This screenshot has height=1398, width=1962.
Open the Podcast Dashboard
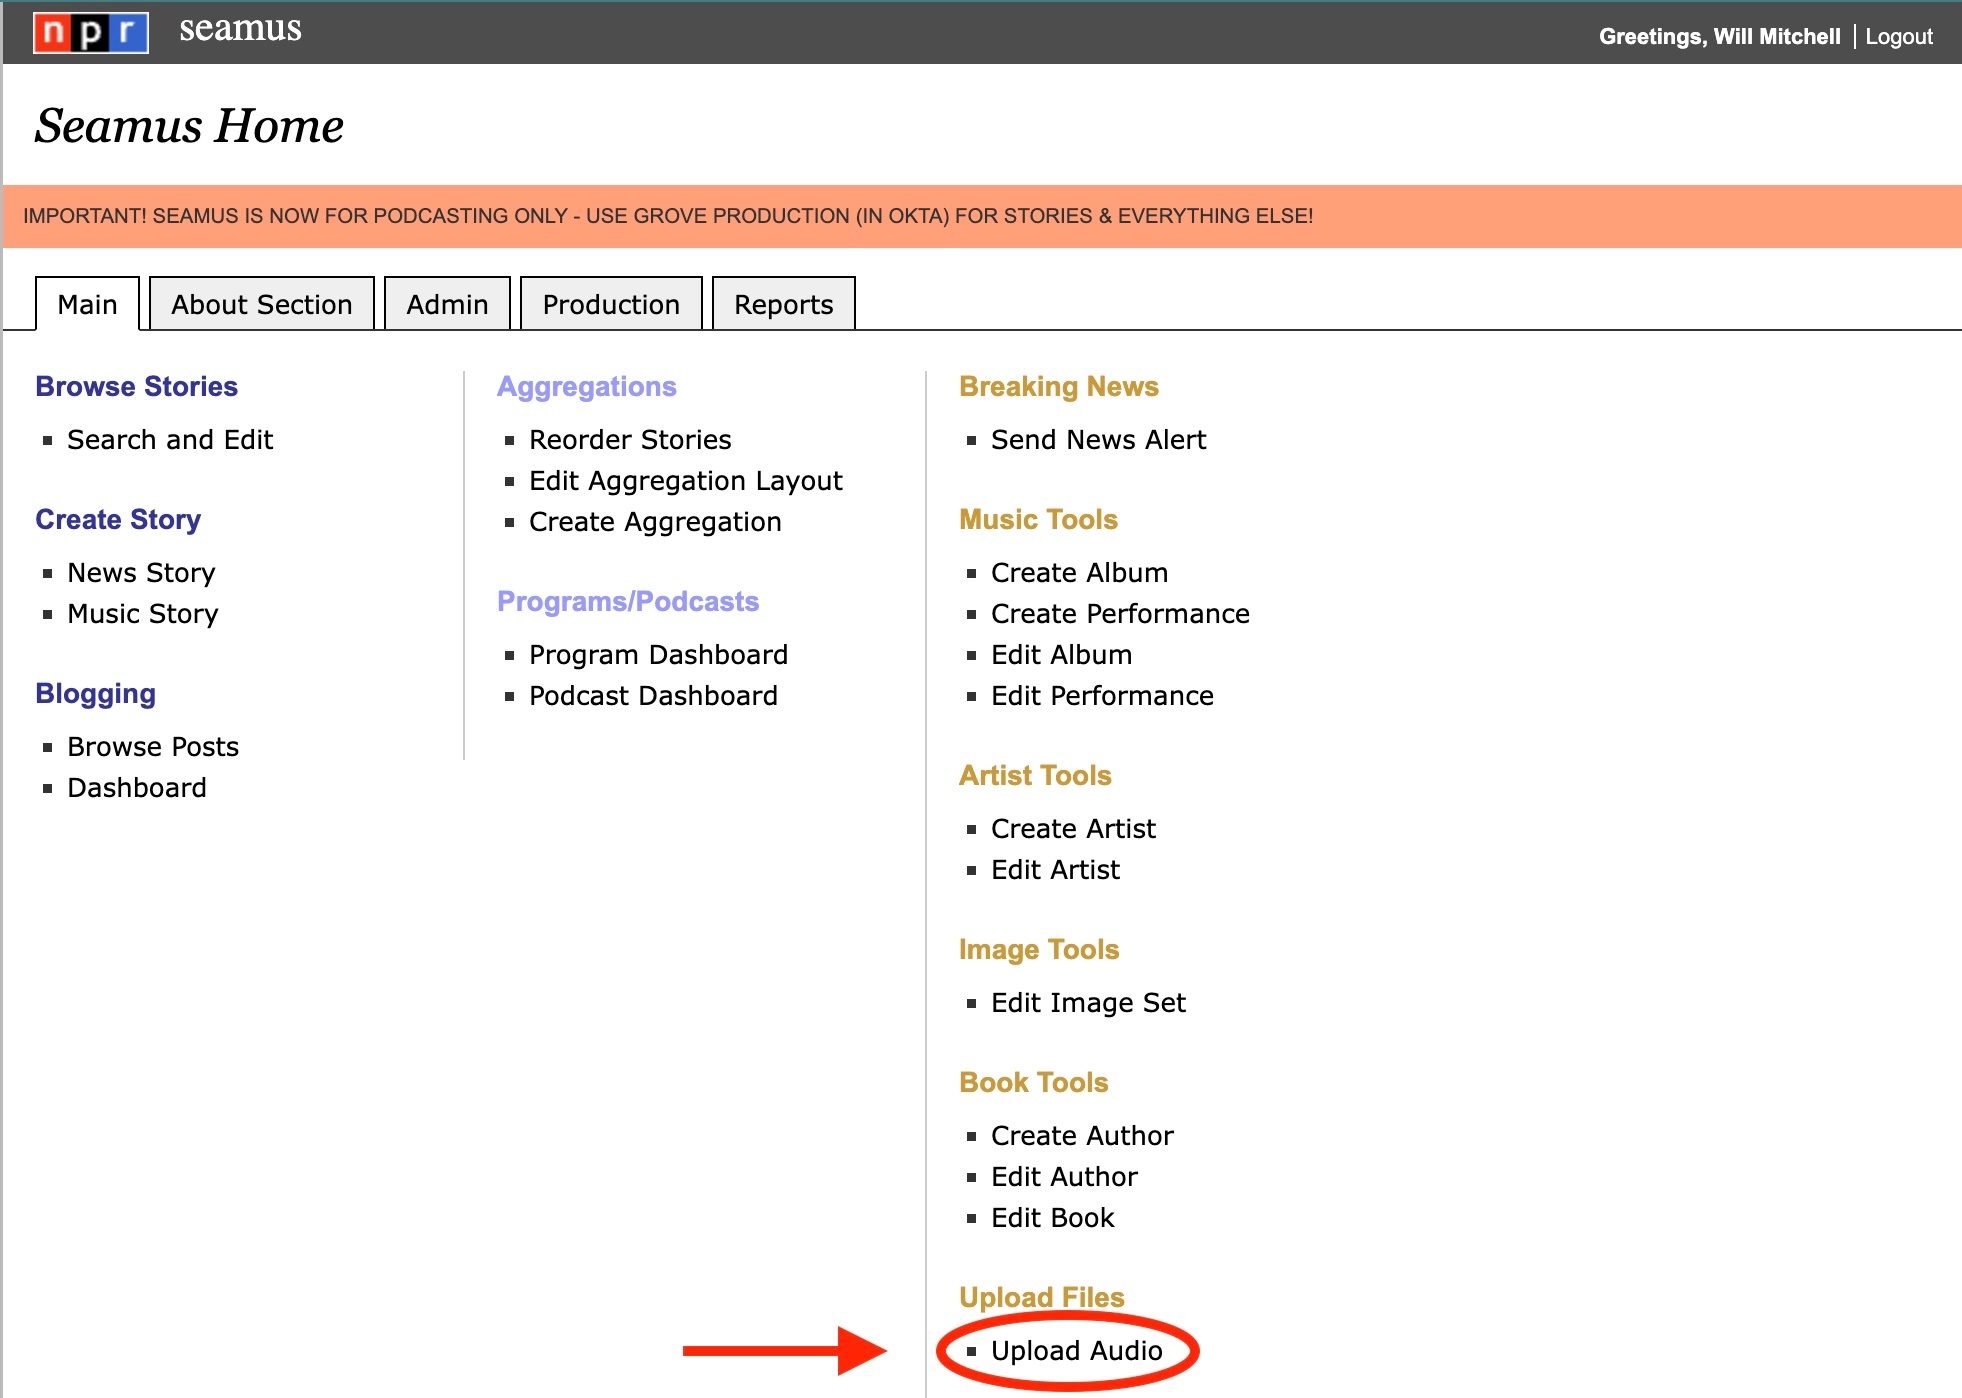pyautogui.click(x=653, y=696)
